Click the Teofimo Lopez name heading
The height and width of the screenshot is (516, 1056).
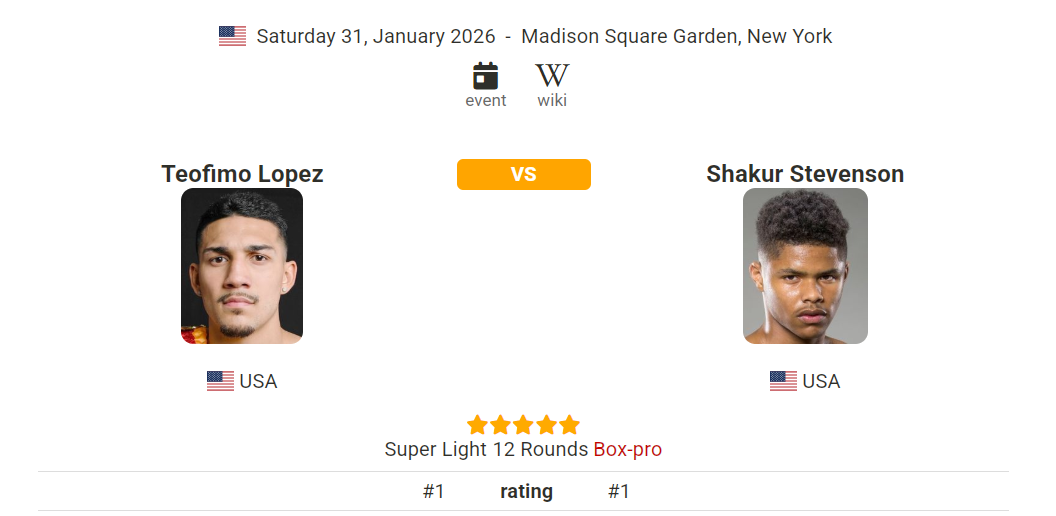[x=242, y=174]
